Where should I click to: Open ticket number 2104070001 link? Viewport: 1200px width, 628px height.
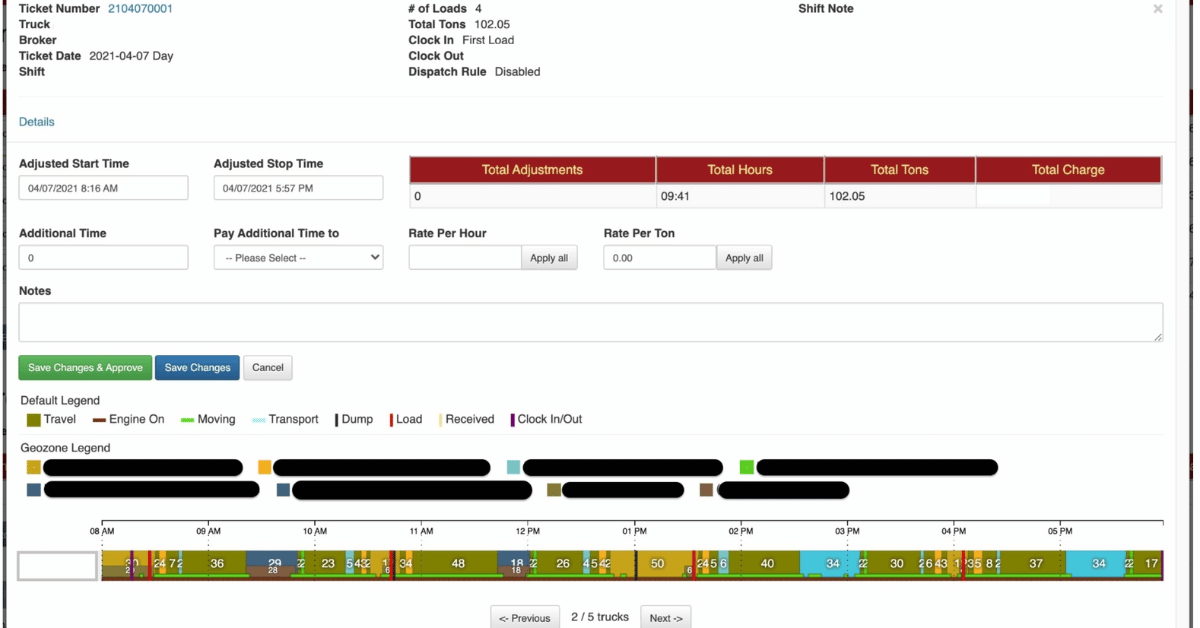click(140, 9)
